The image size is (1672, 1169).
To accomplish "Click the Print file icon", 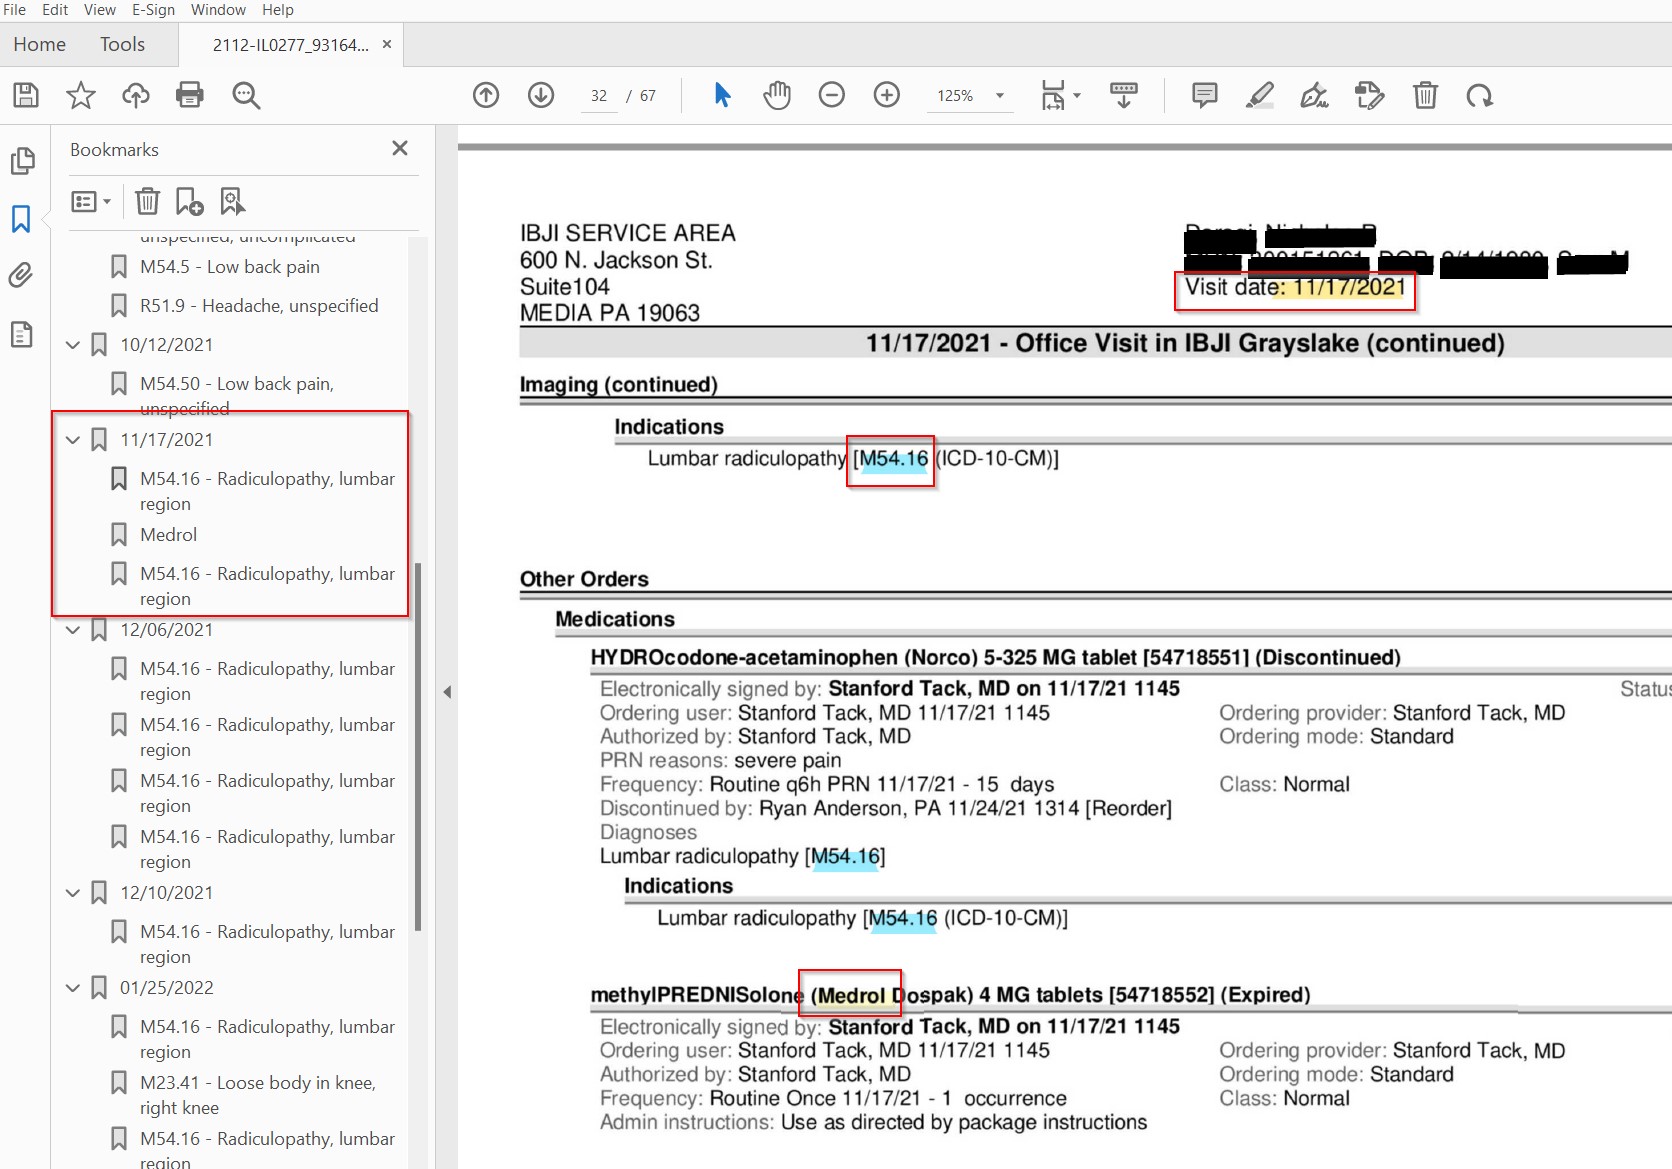I will 189,96.
